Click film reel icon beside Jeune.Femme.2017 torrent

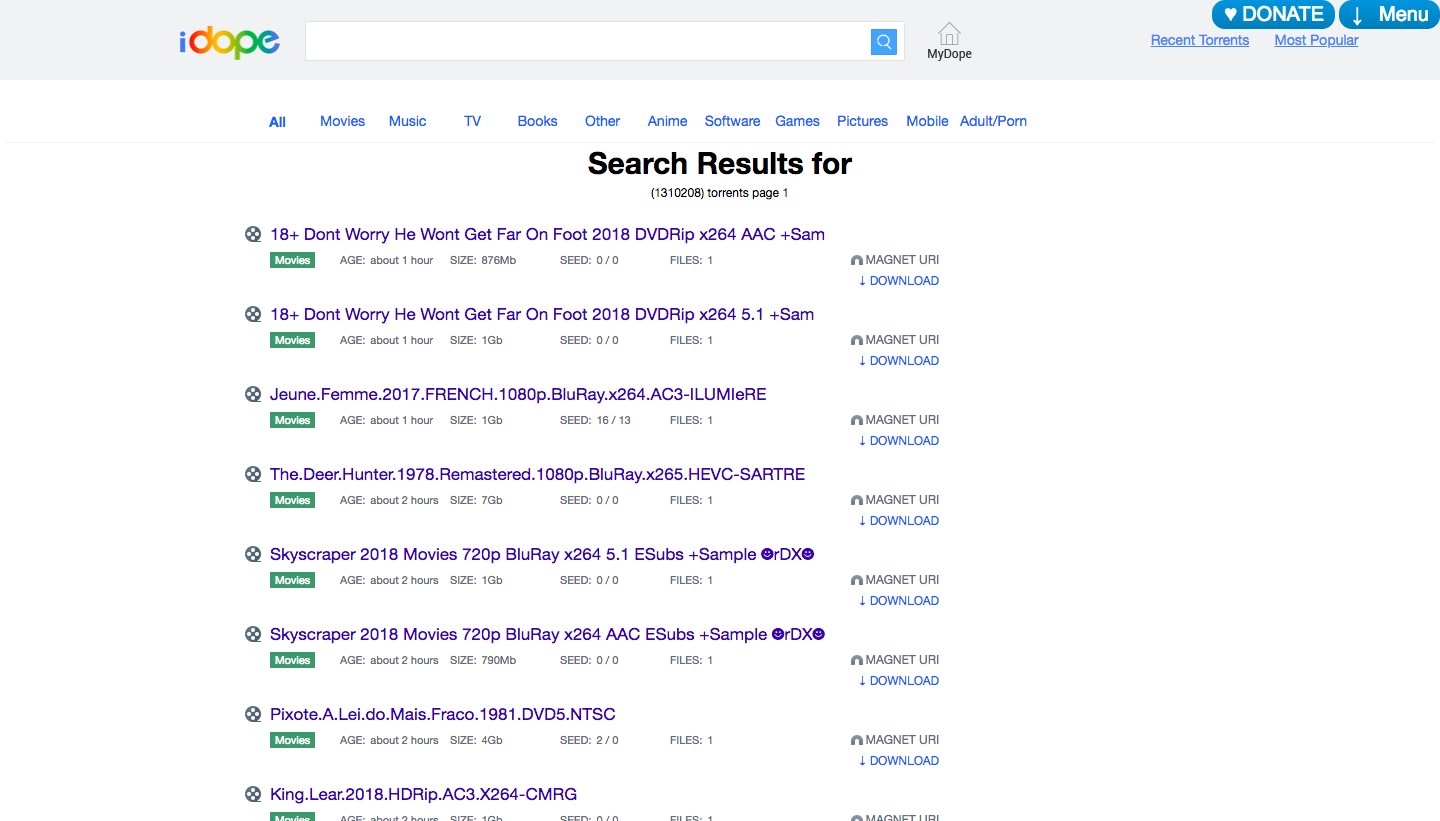tap(253, 394)
